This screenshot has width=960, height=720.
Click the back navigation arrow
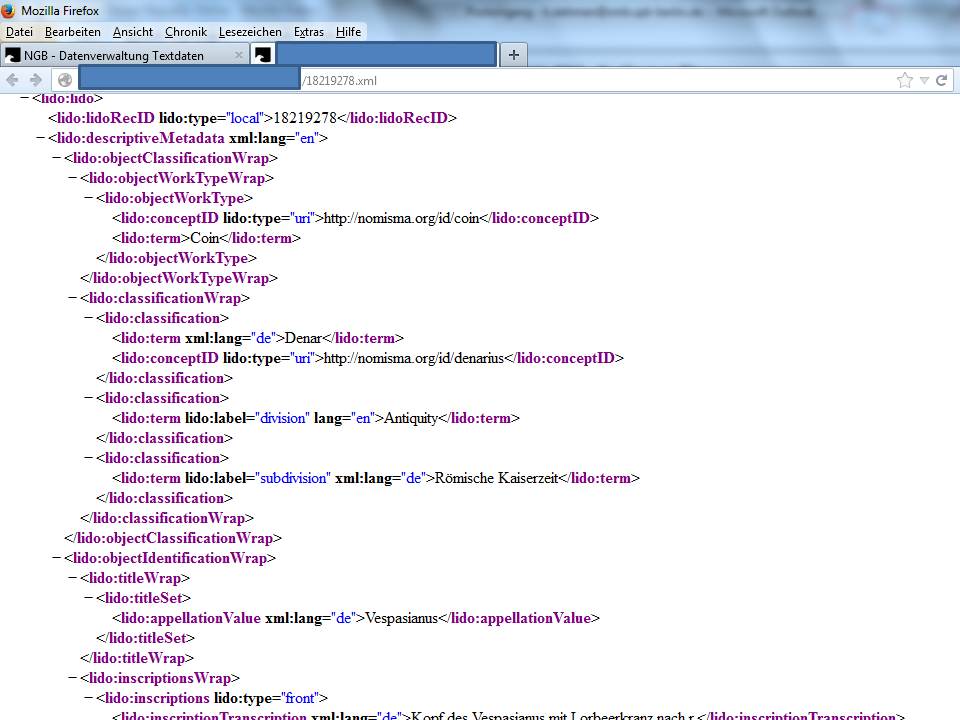(13, 80)
